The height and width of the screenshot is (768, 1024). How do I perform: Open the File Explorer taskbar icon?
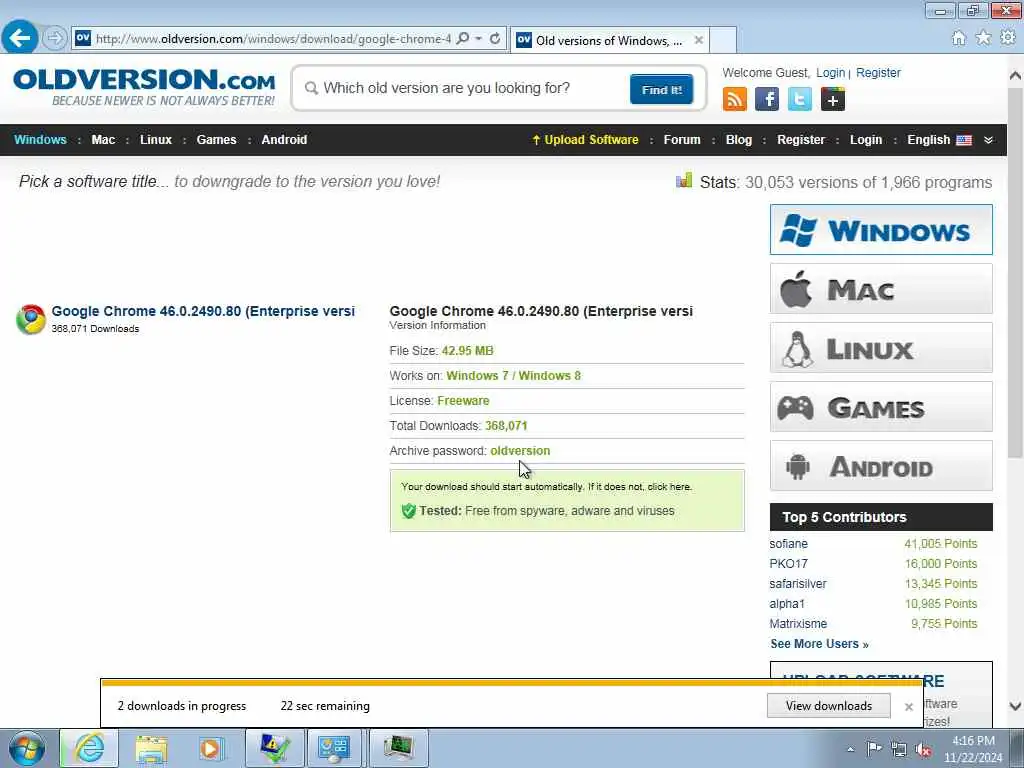(151, 748)
